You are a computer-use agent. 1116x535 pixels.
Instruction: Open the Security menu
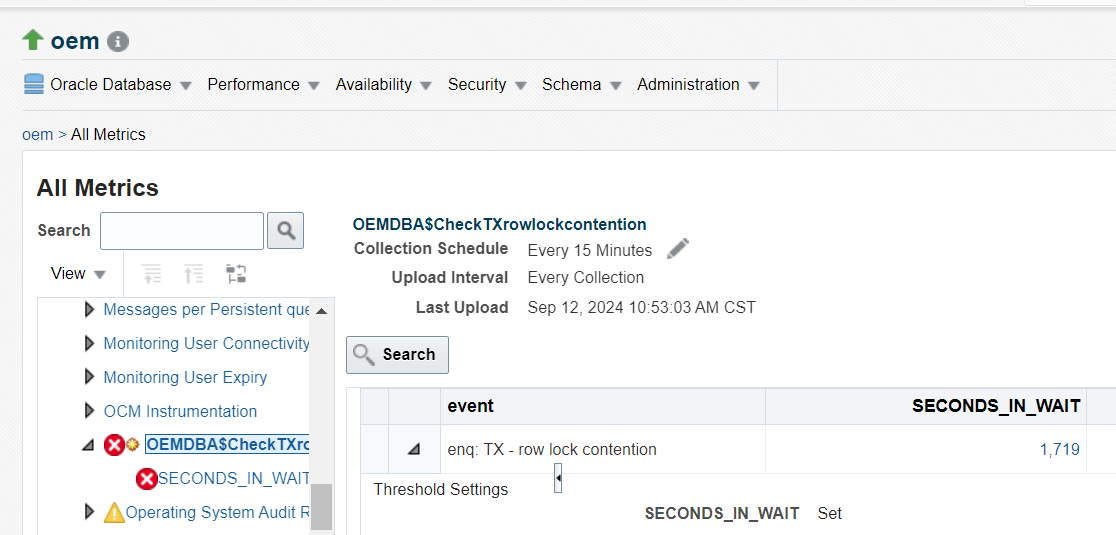pyautogui.click(x=487, y=85)
